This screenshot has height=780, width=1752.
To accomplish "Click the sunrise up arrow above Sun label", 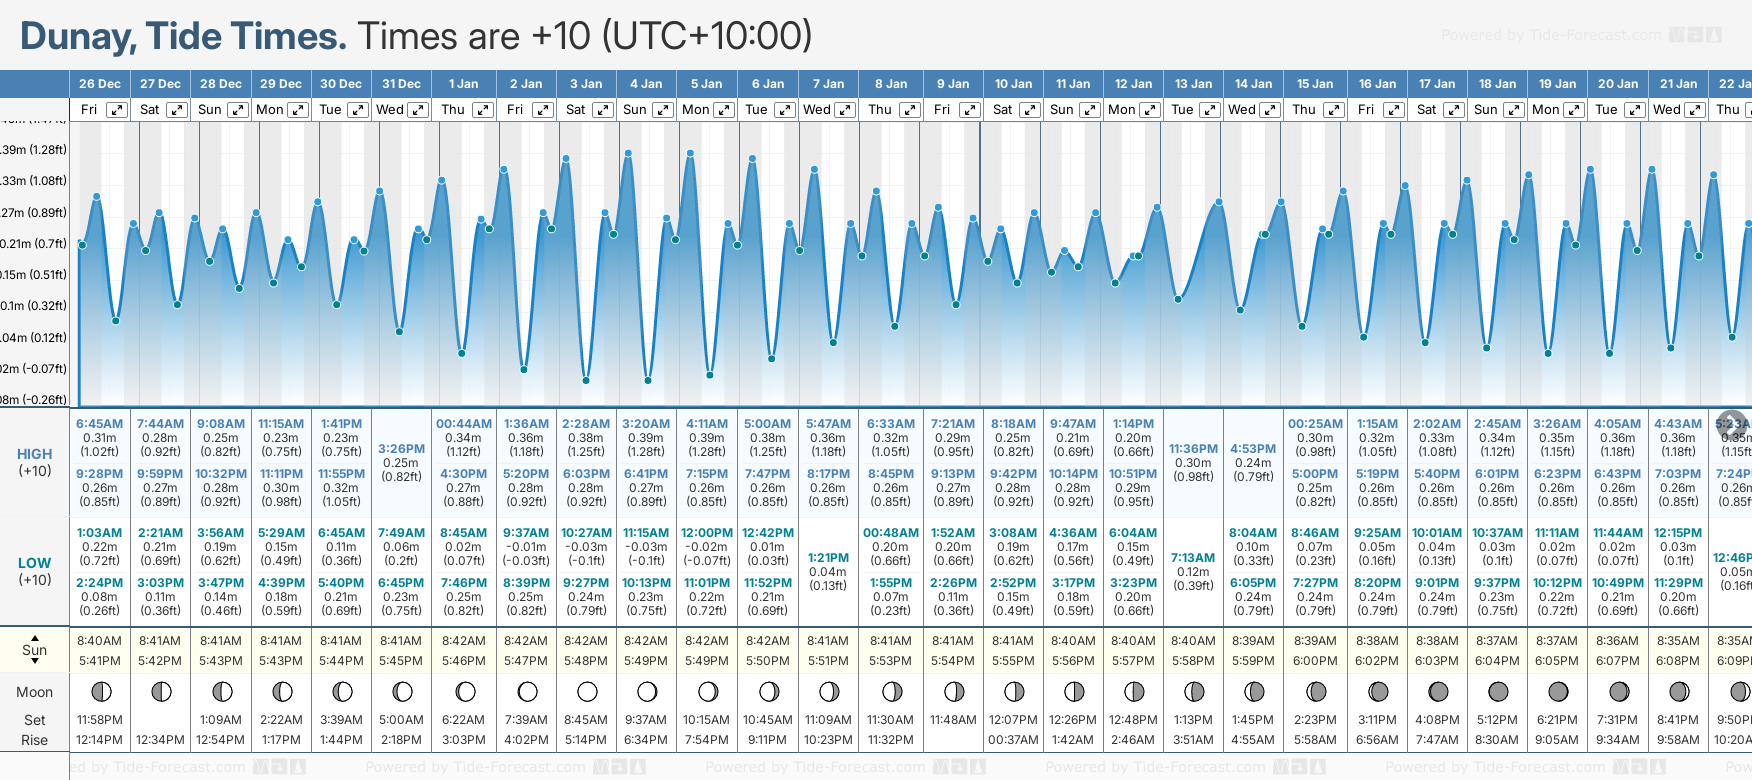I will [x=35, y=637].
